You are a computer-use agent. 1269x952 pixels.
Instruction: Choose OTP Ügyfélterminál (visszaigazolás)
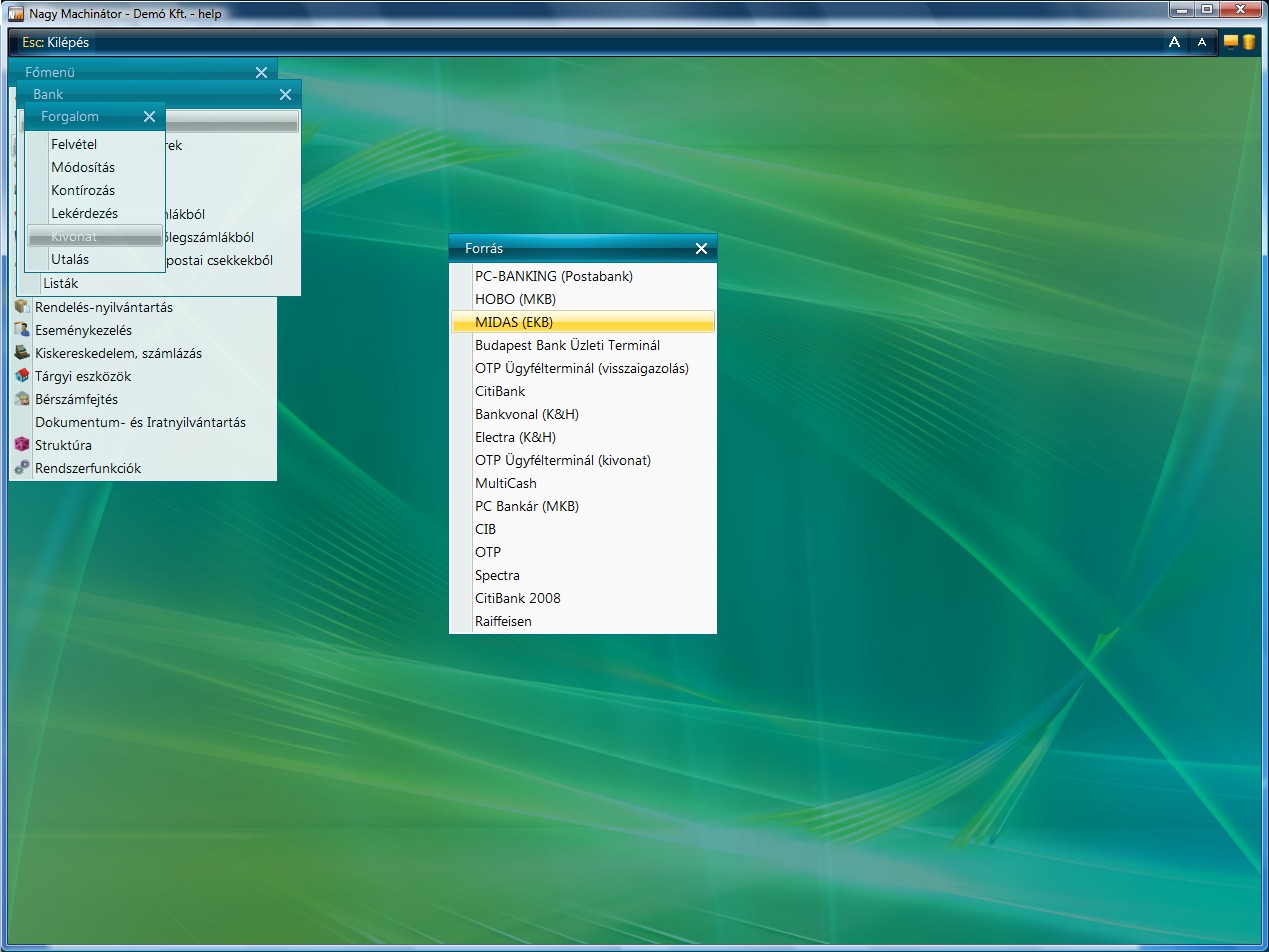tap(583, 368)
